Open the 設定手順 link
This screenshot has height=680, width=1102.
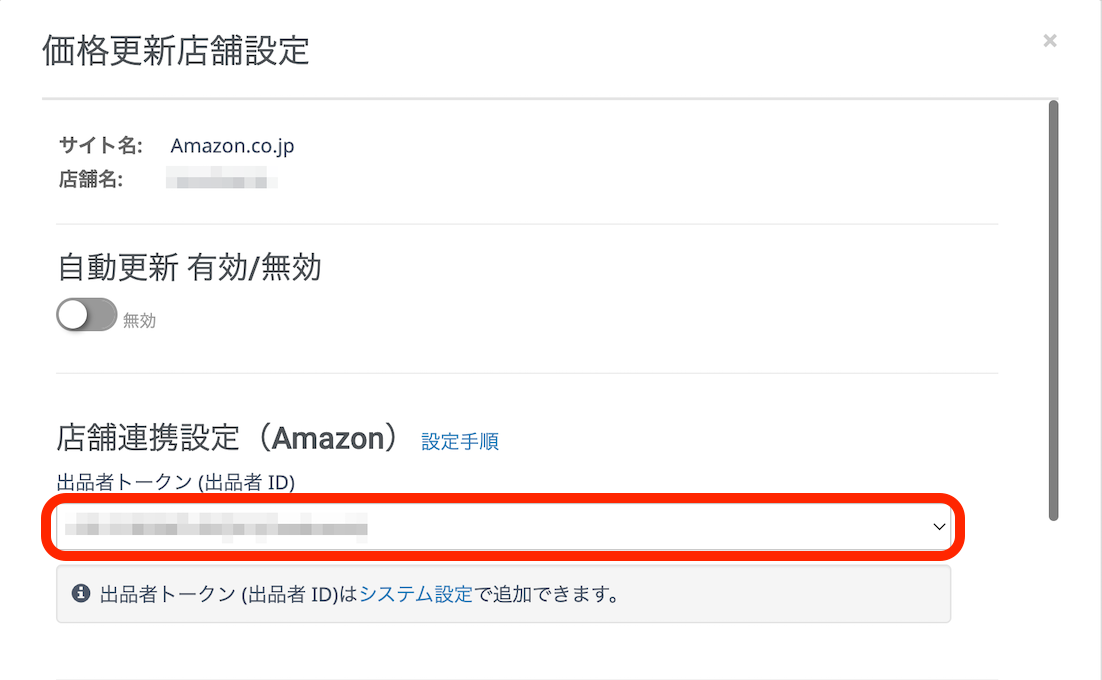(x=460, y=441)
